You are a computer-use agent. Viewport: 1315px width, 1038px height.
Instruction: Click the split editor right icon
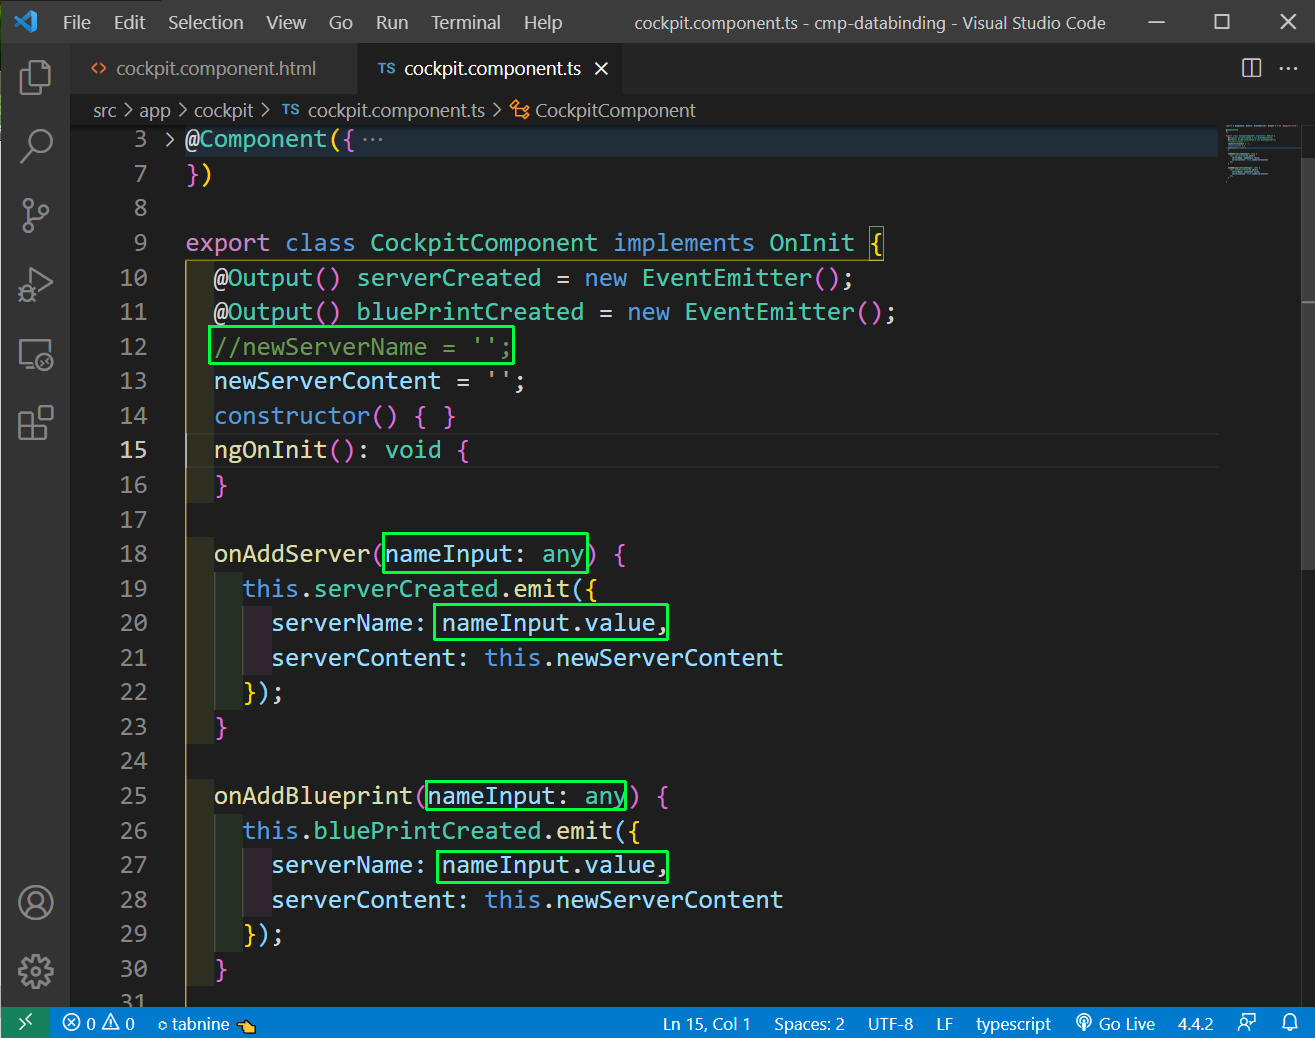click(1251, 68)
